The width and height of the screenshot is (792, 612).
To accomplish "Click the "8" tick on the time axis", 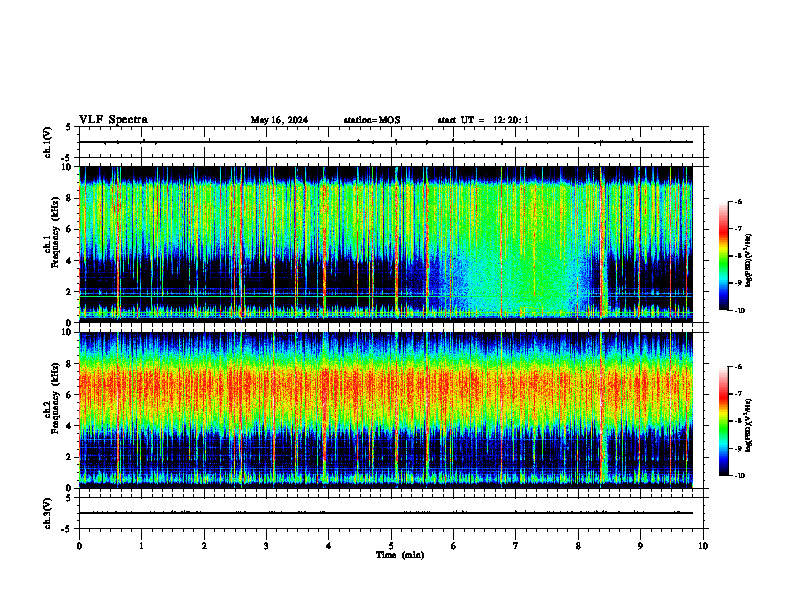I will 578,546.
